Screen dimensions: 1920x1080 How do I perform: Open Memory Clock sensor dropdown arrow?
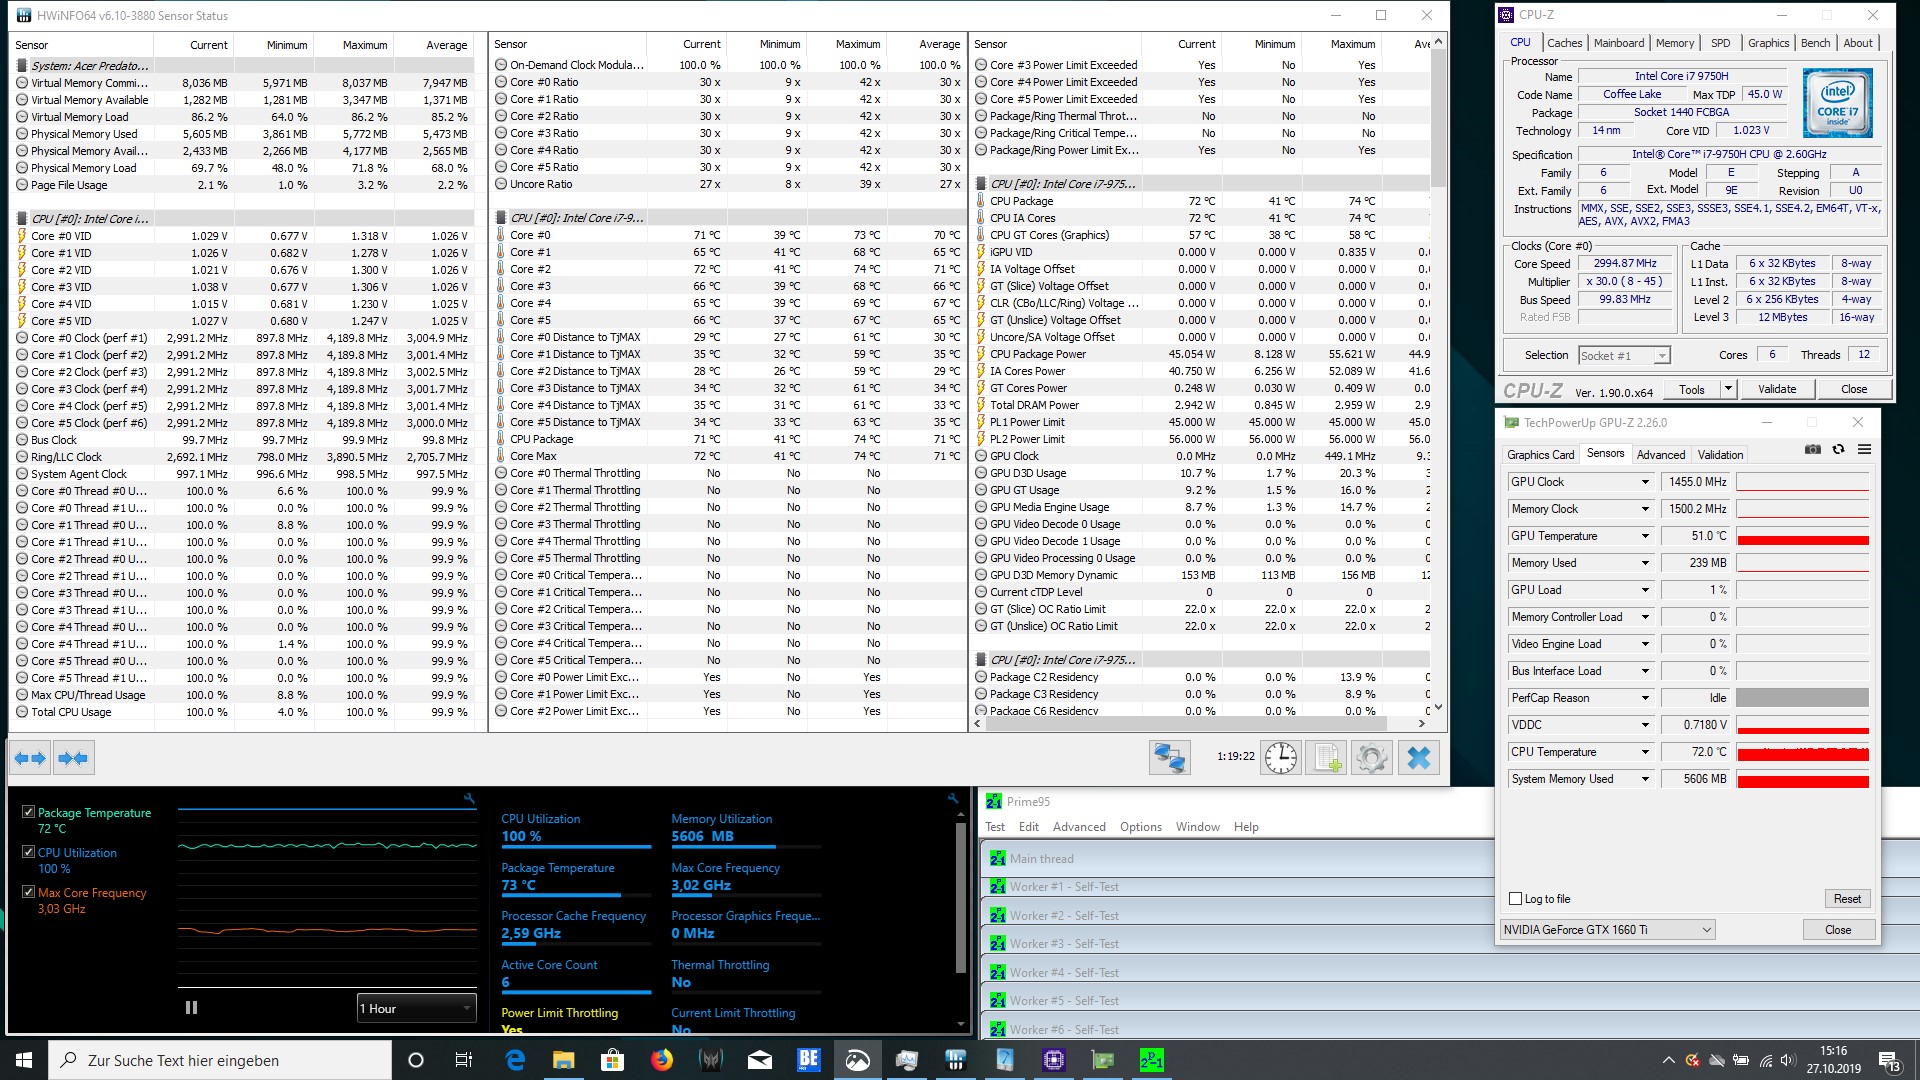tap(1644, 509)
